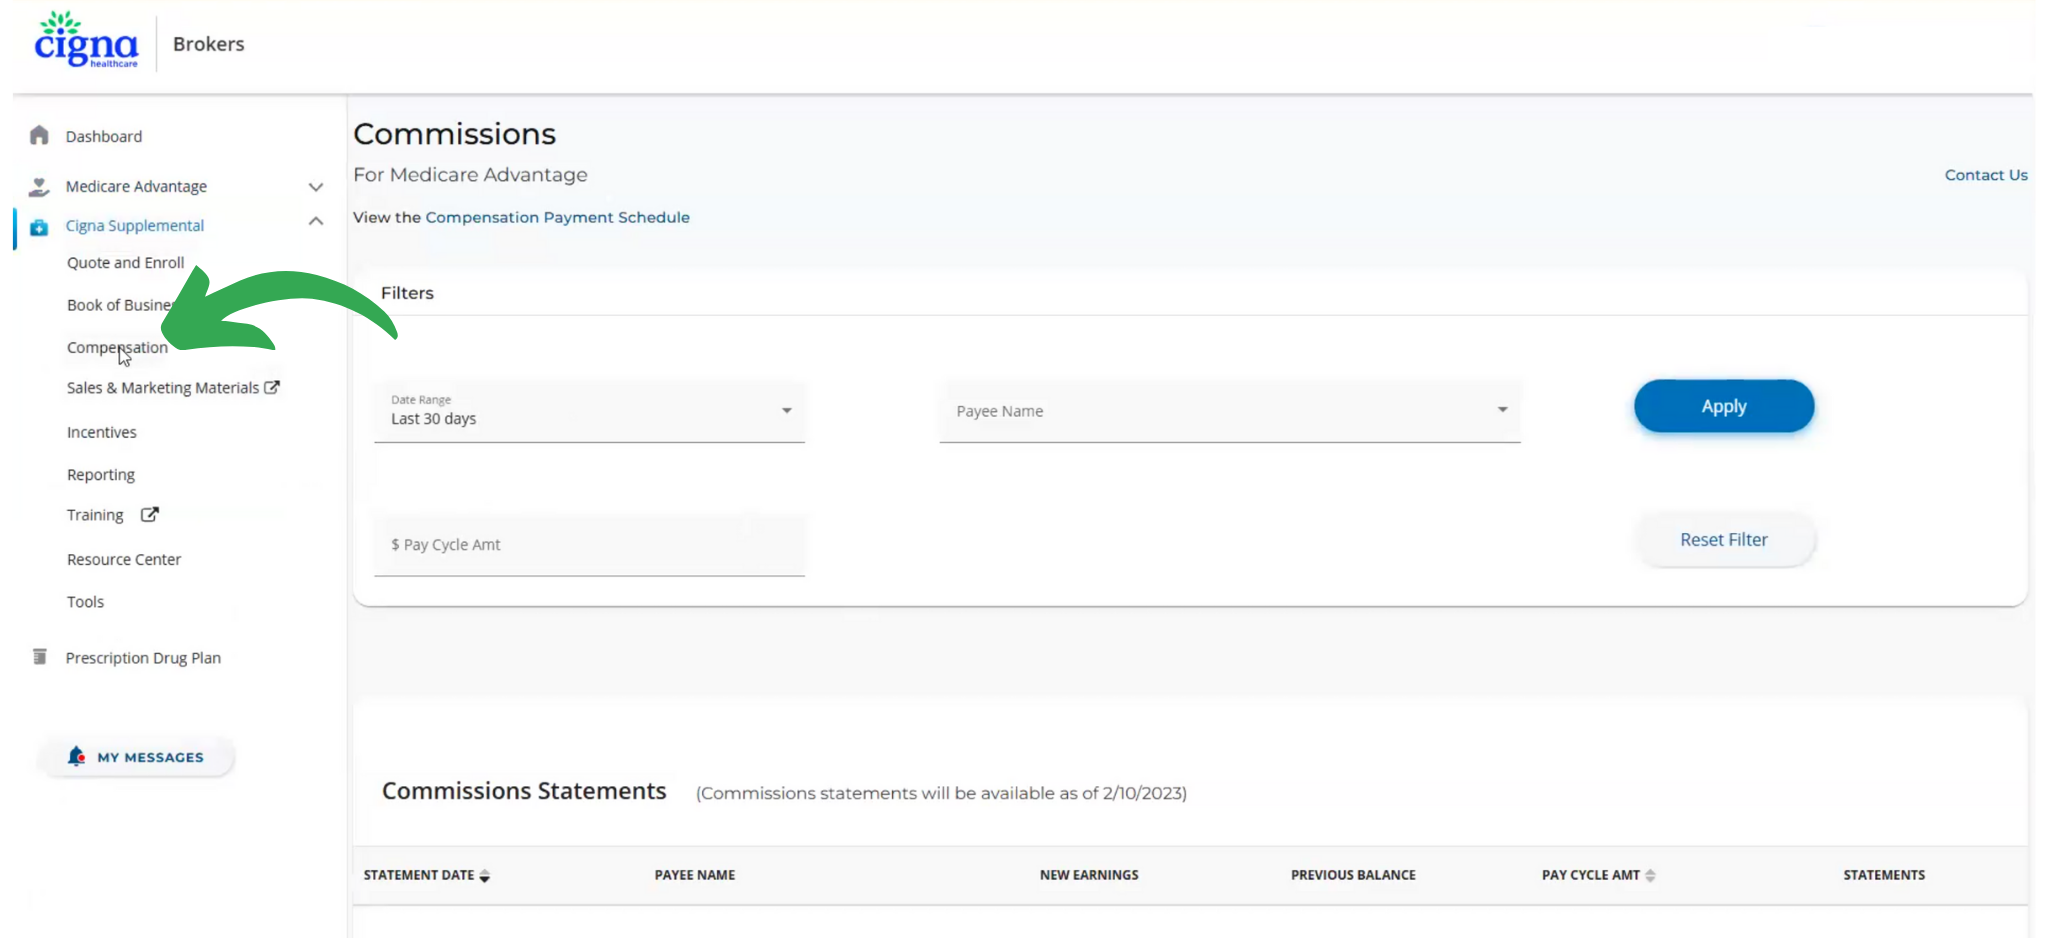2048x938 pixels.
Task: Click the For Medicare Advantage subtitle
Action: (x=470, y=175)
